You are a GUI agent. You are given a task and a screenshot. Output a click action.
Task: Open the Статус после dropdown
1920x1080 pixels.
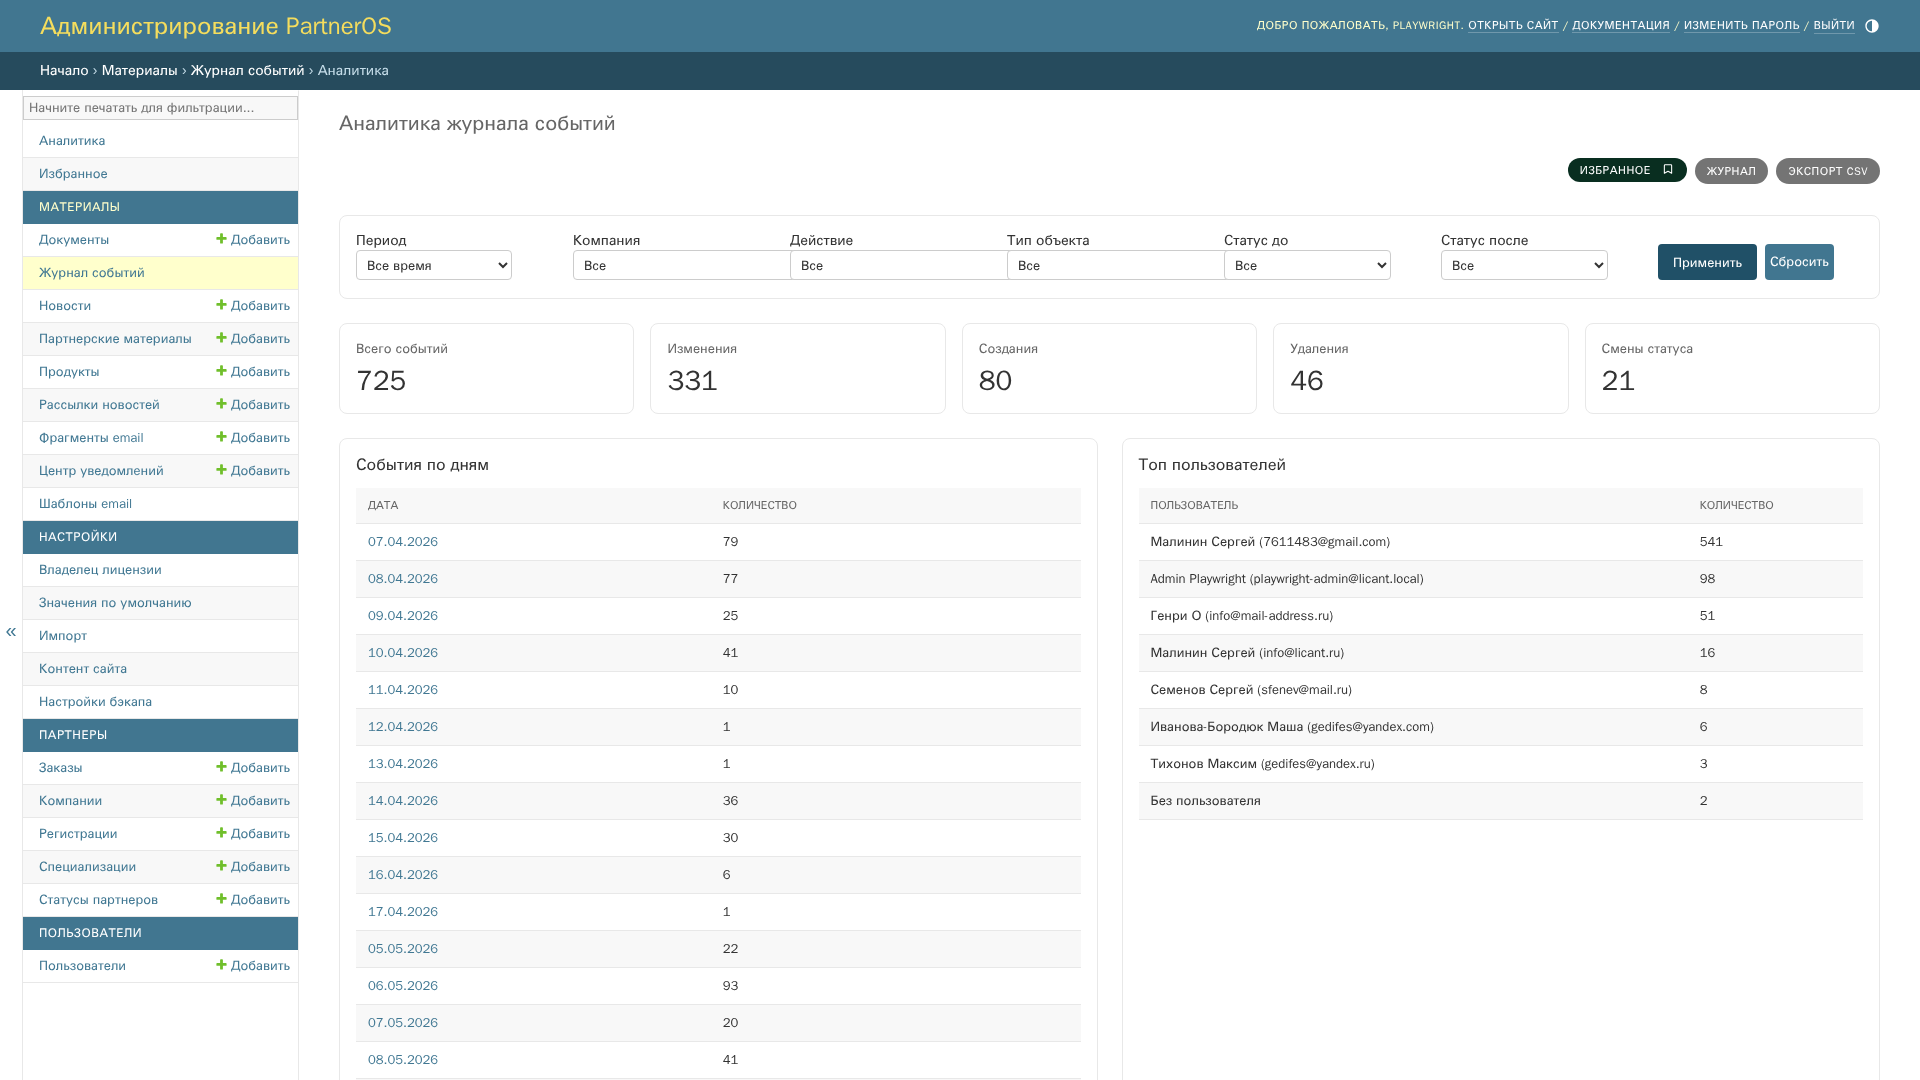click(x=1524, y=265)
